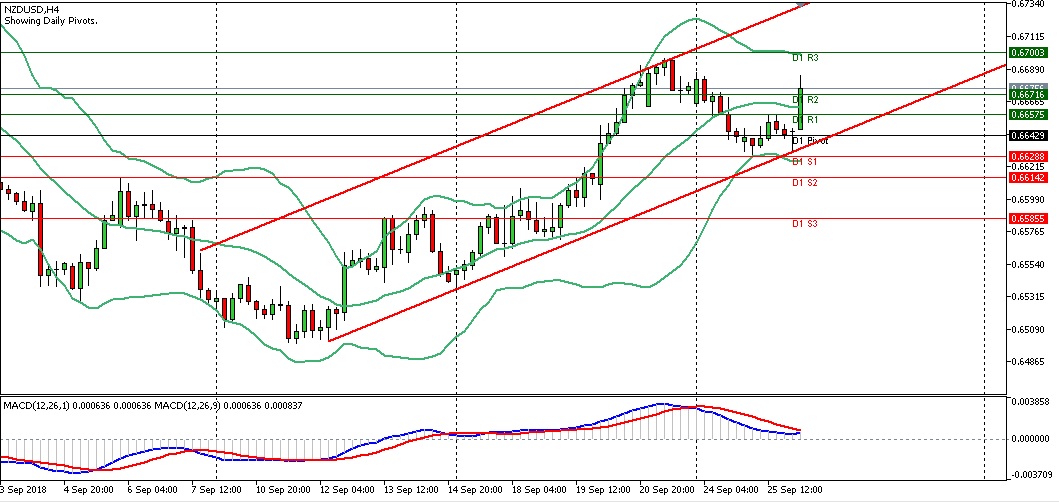Image resolution: width=1059 pixels, height=502 pixels.
Task: Click the 'Showing Daily Pivots.' text
Action: [50, 21]
